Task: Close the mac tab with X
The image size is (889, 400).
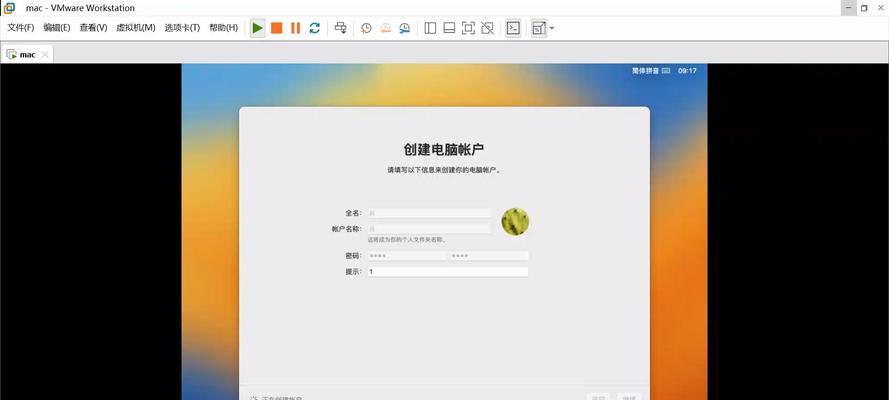Action: coord(45,54)
